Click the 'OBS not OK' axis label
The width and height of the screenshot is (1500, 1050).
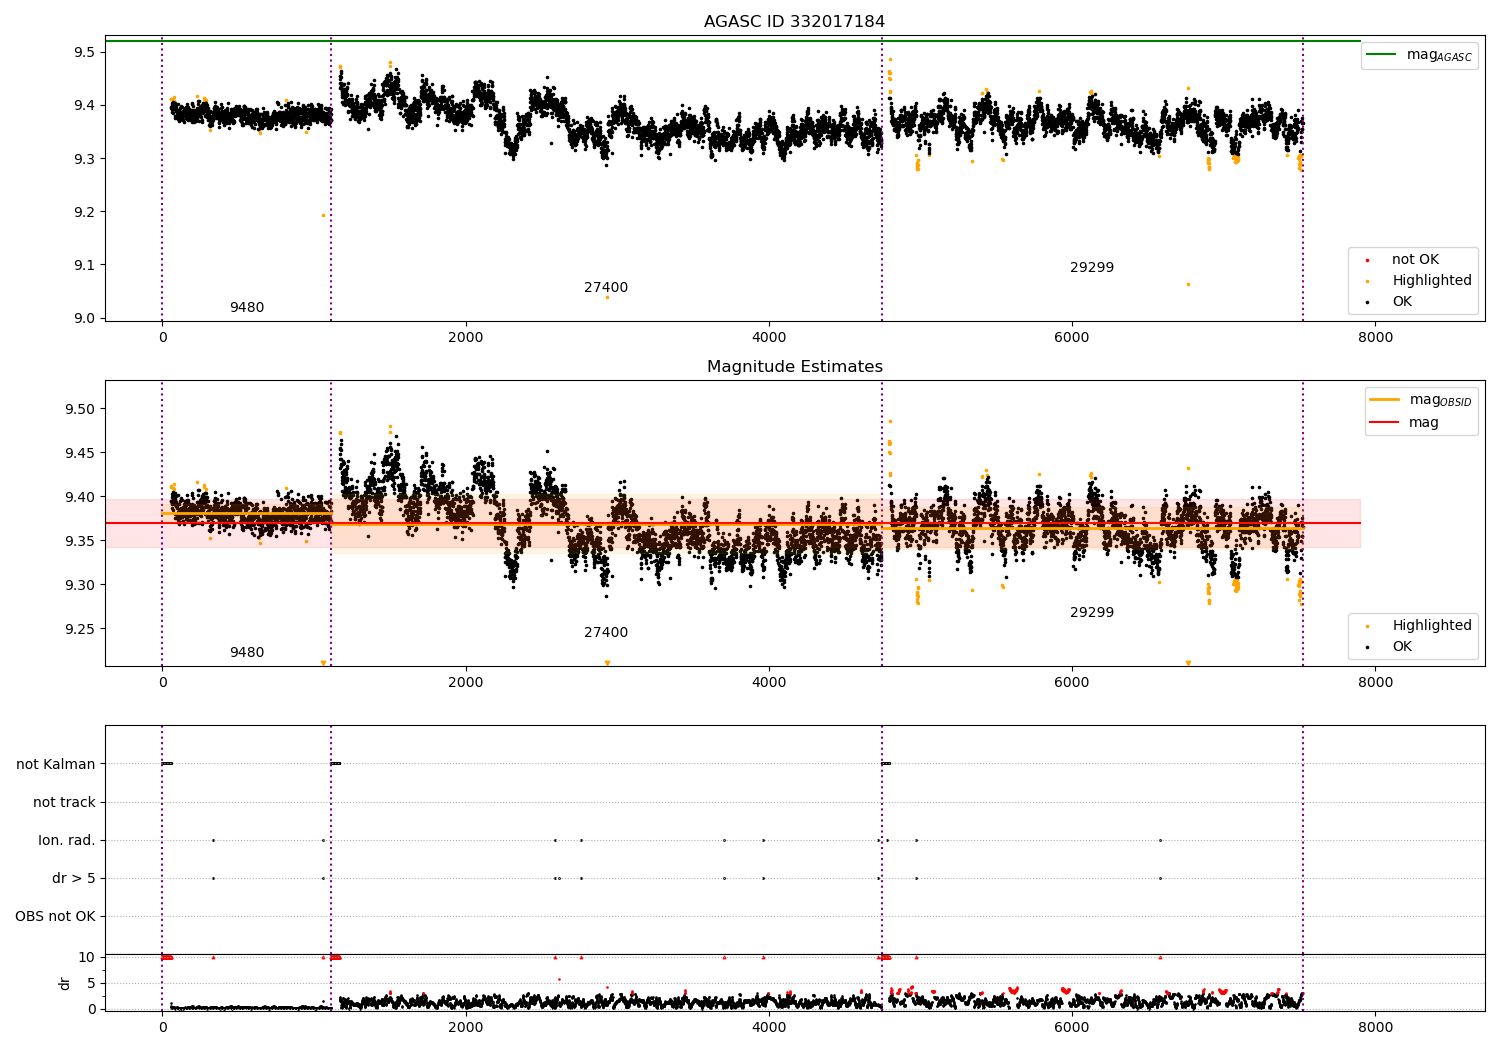pos(55,917)
